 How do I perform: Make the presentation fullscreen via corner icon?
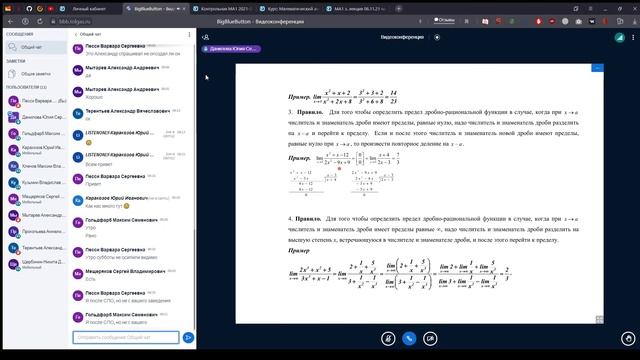point(599,320)
